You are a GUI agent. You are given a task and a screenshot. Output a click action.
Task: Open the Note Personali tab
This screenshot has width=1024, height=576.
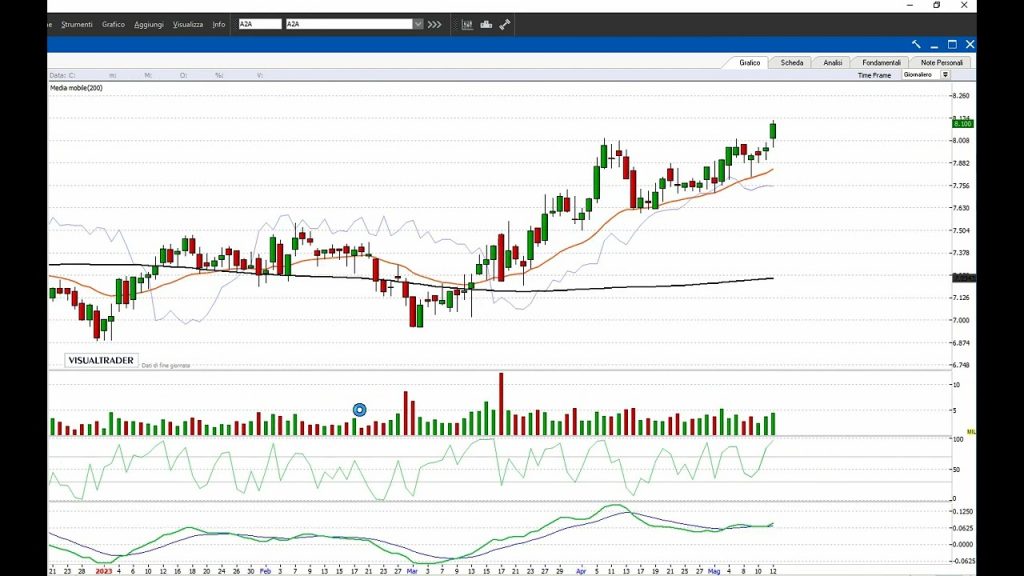[942, 62]
